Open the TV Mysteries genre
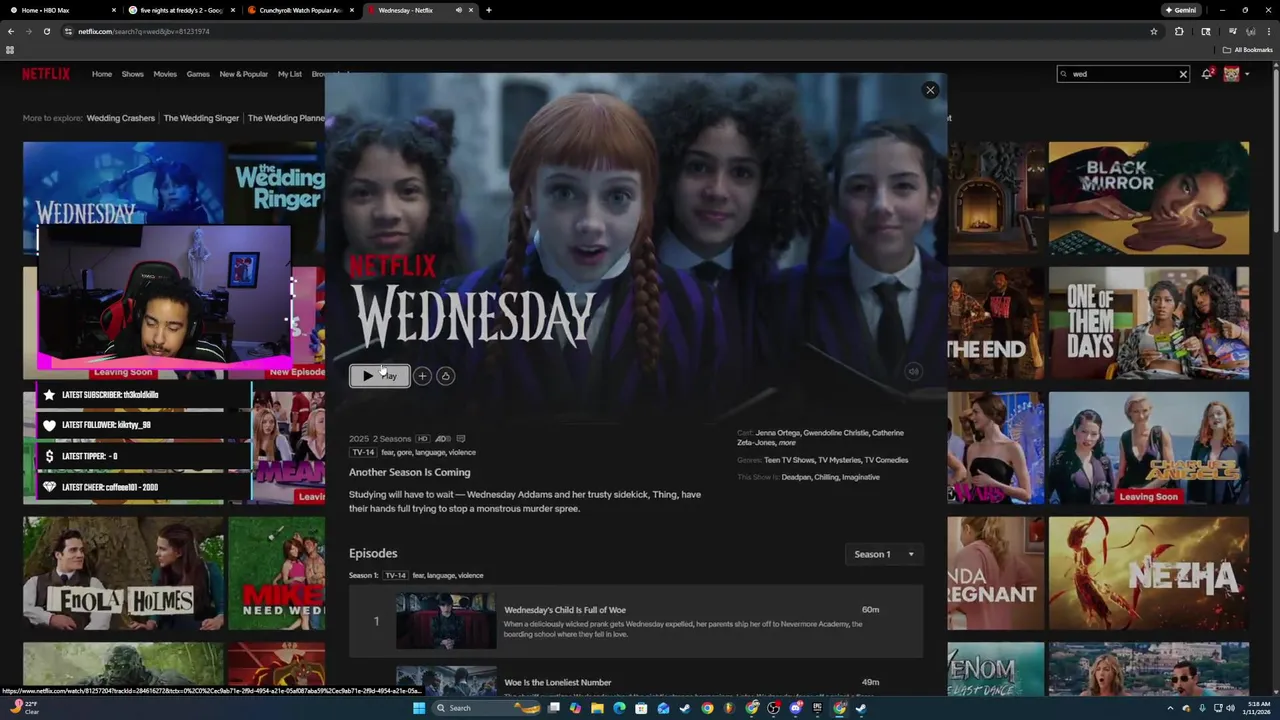The width and height of the screenshot is (1280, 720). [839, 460]
